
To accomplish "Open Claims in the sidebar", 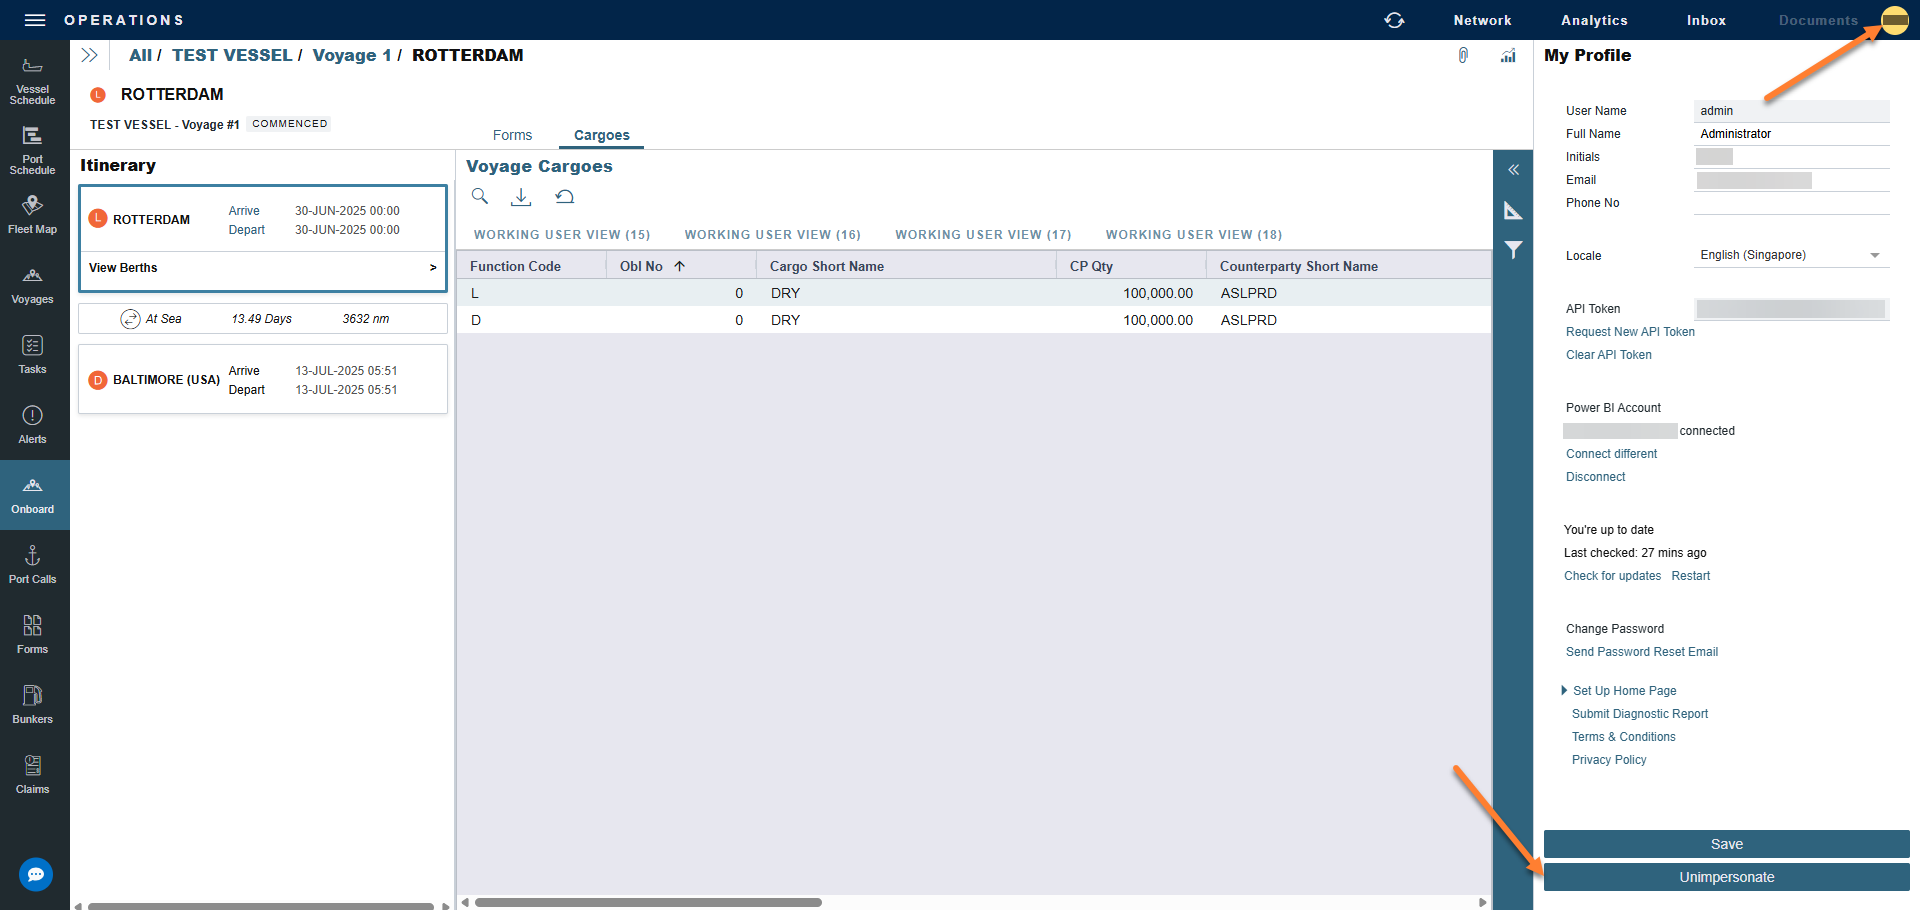I will tap(32, 776).
